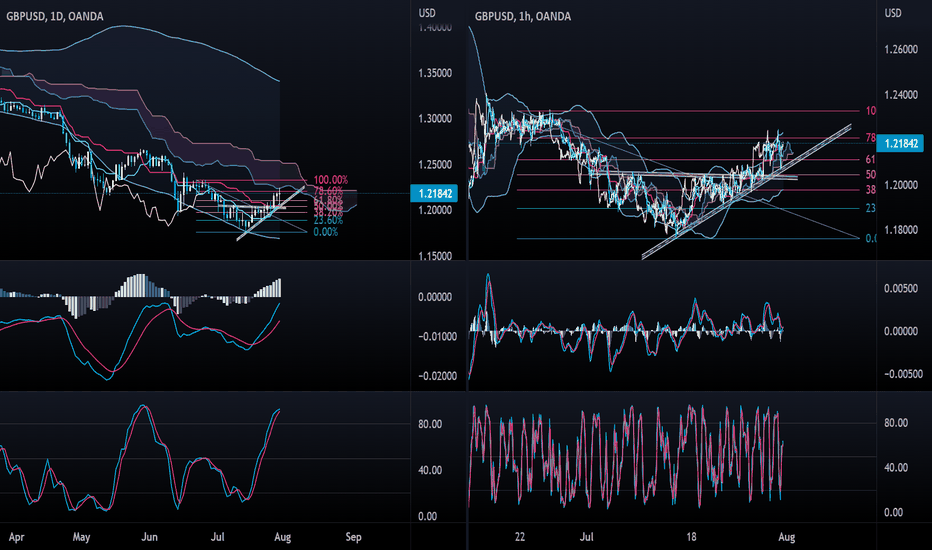Viewport: 932px width, 550px height.
Task: Click 0.00500 on the 1h MACD axis
Action: [901, 289]
